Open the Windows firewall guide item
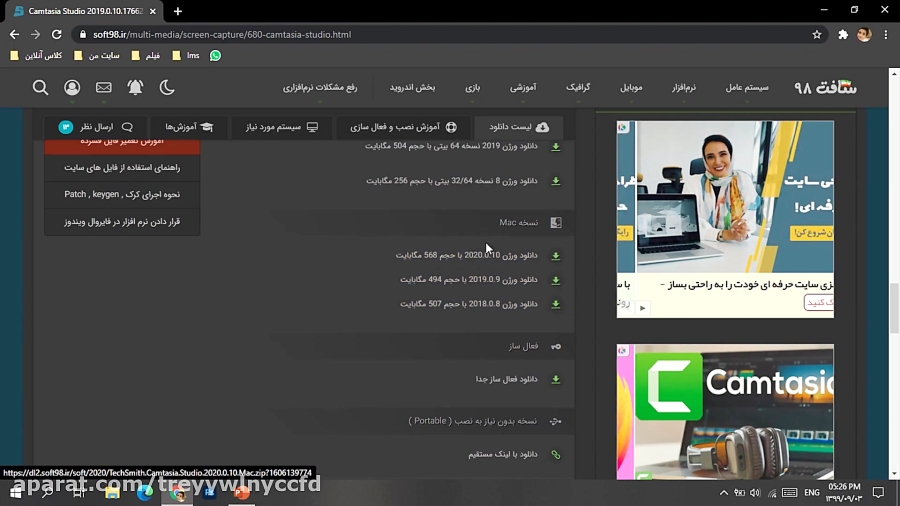Viewport: 900px width, 506px height. pos(122,221)
